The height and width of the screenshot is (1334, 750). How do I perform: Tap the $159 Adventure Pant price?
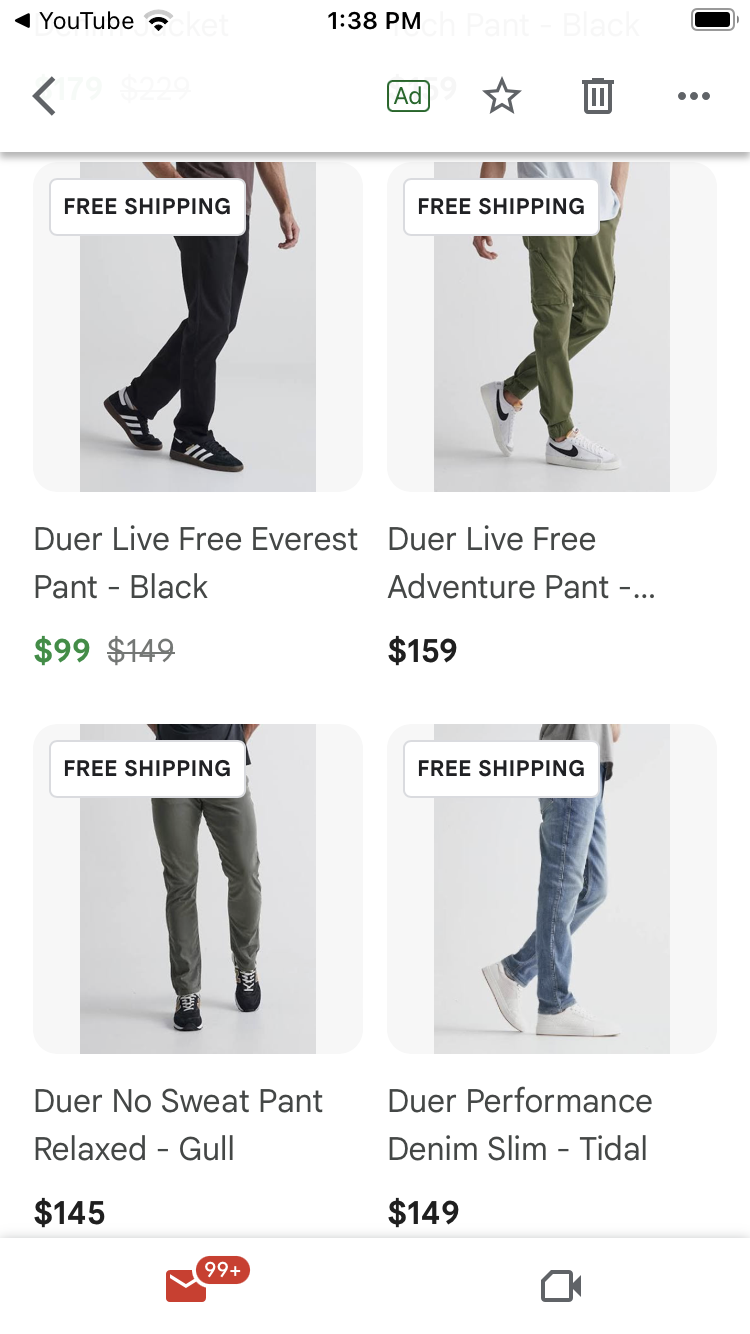click(x=423, y=651)
